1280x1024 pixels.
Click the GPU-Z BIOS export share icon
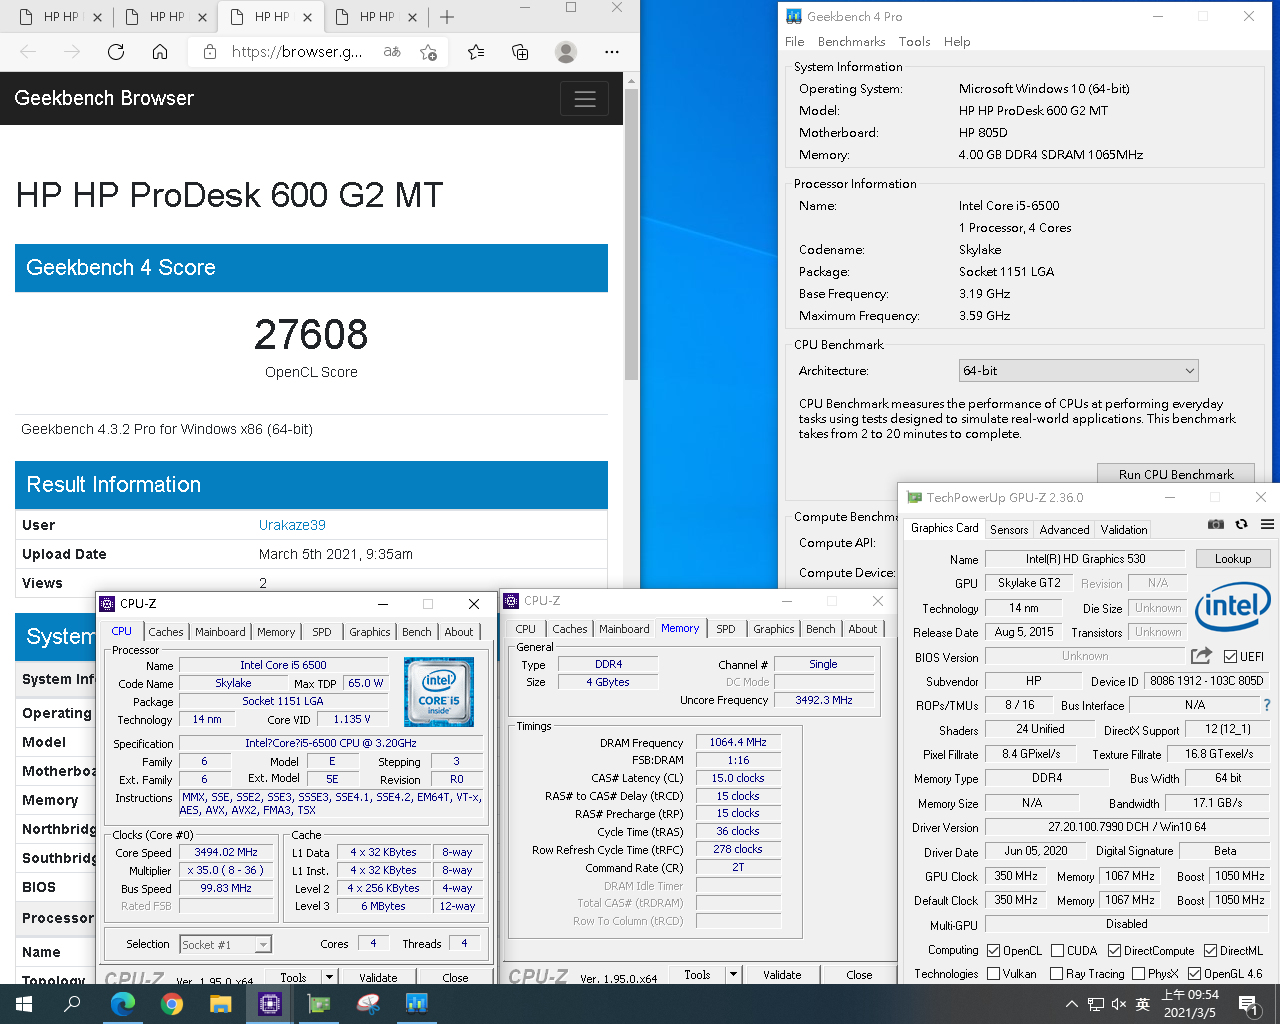[x=1202, y=656]
